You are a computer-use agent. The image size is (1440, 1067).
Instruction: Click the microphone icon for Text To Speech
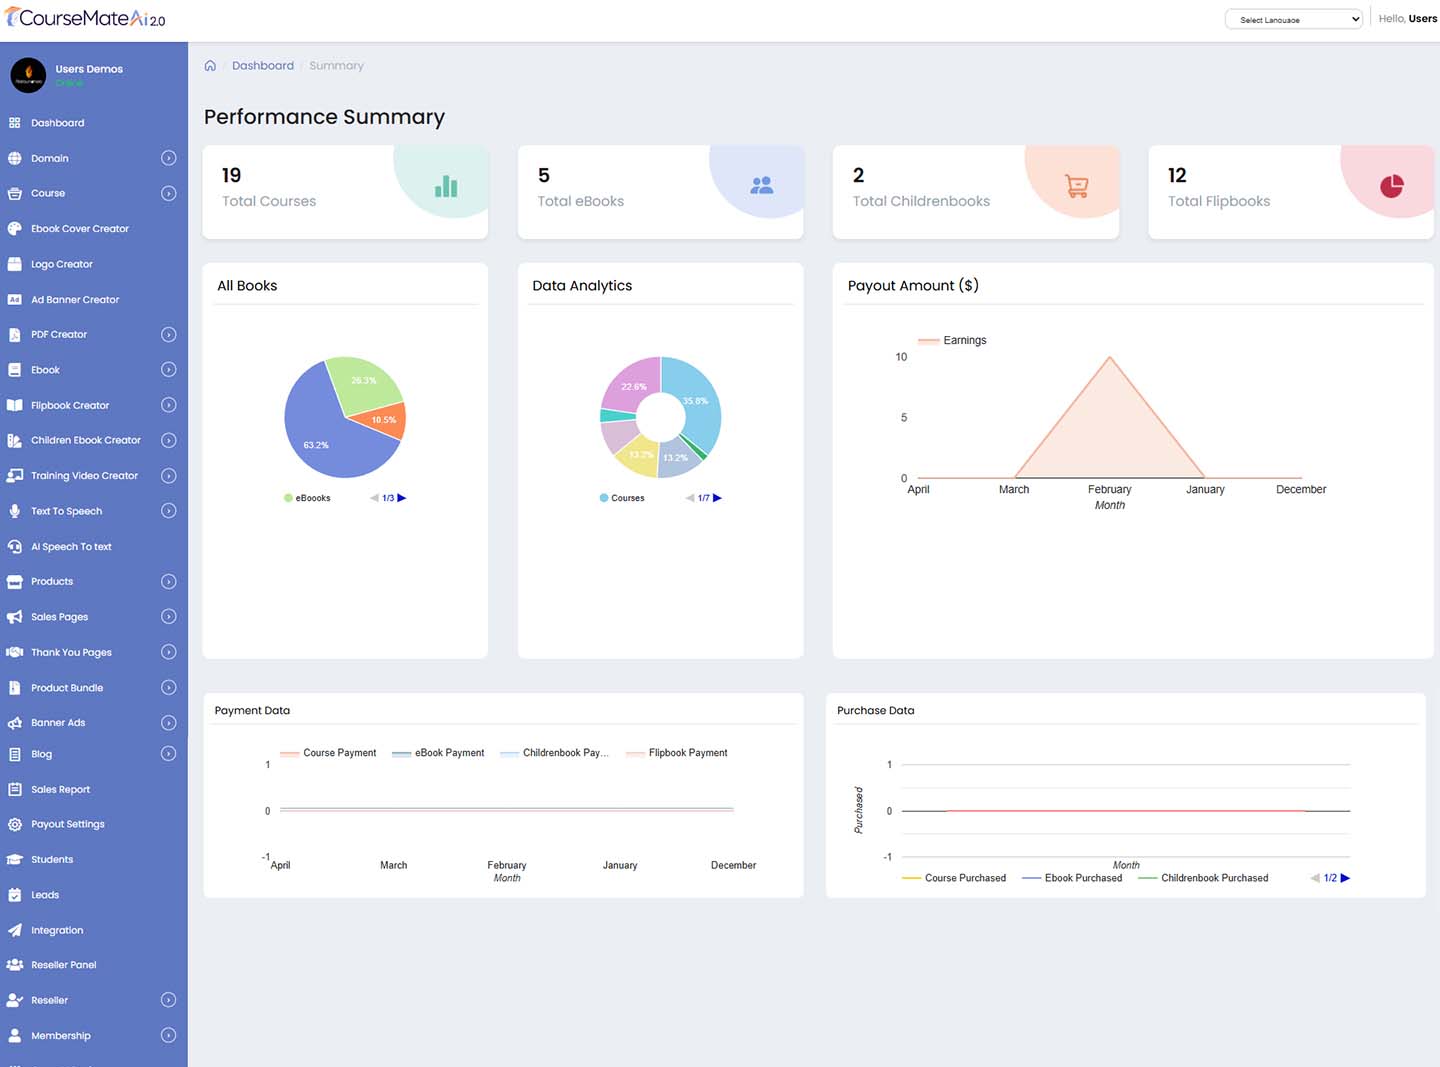pos(14,511)
